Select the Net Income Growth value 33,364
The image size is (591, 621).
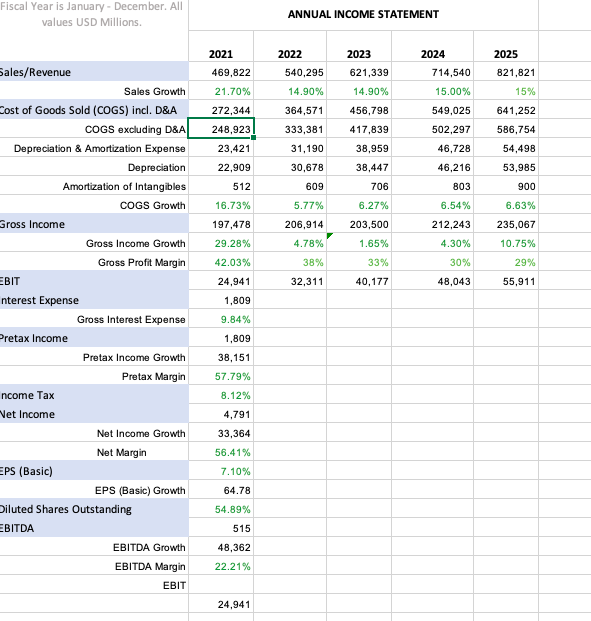point(221,433)
